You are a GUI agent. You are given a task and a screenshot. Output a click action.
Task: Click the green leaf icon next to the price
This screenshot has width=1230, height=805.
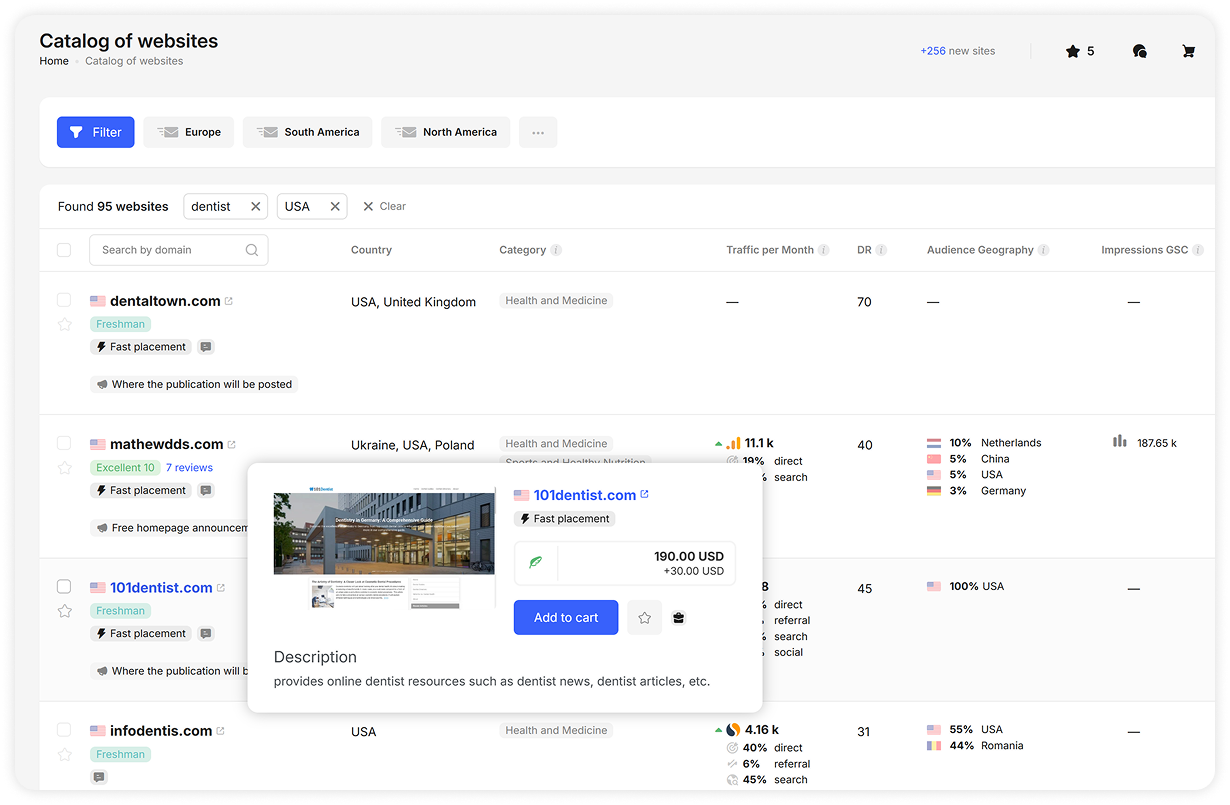(536, 562)
